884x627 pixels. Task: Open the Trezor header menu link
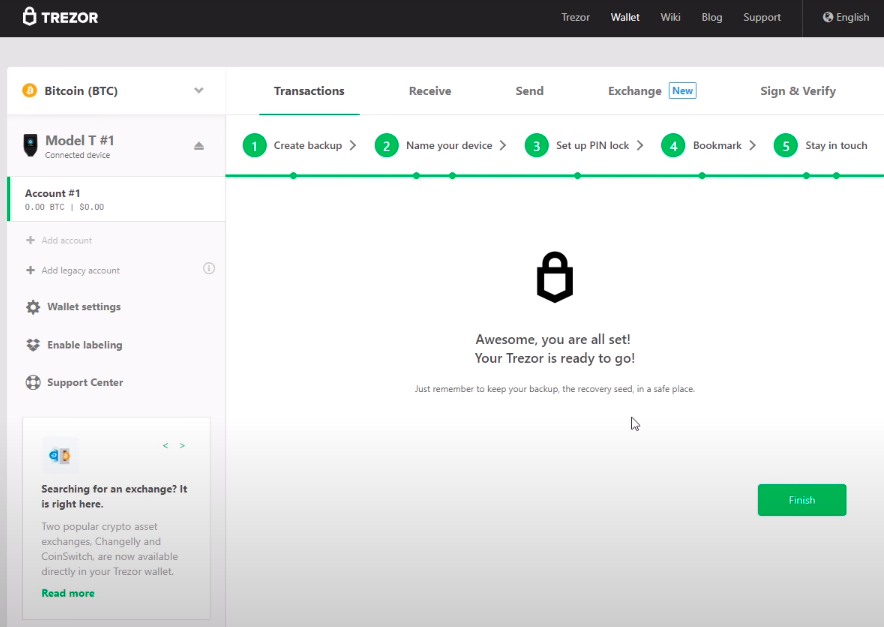point(575,17)
